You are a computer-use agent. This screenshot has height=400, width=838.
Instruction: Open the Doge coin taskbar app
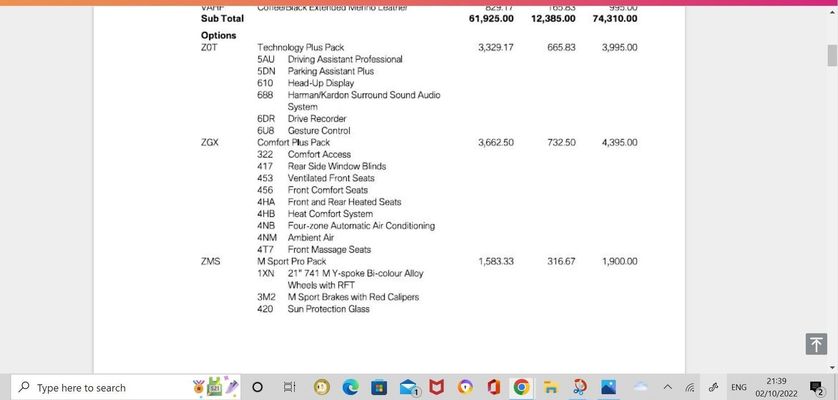(322, 387)
